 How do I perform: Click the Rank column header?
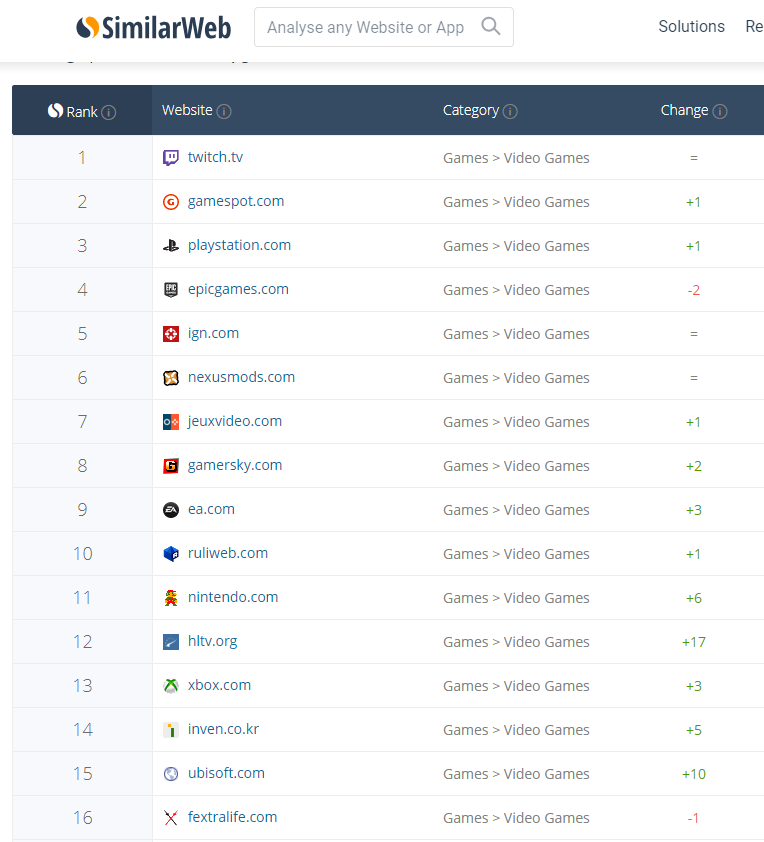point(82,112)
